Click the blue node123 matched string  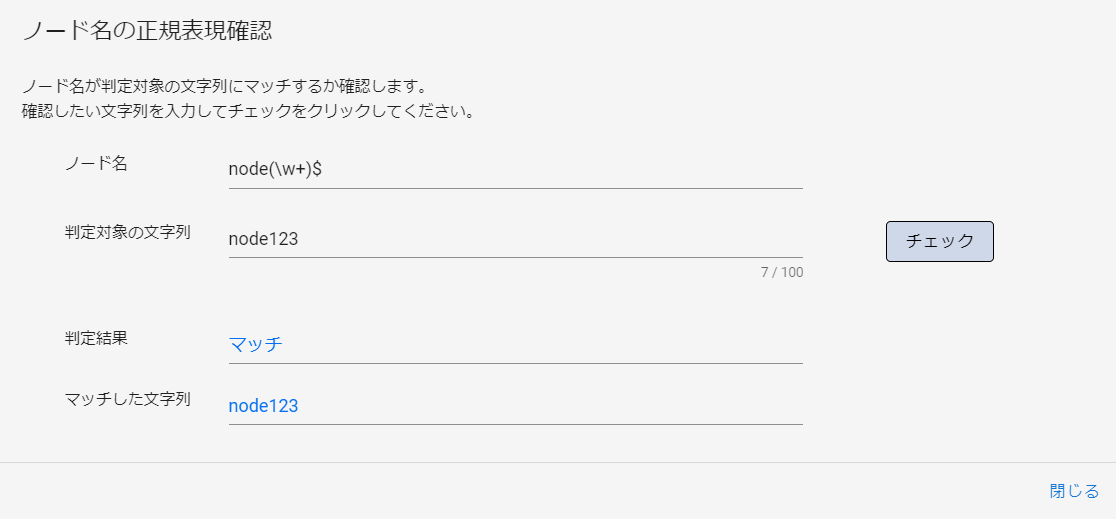[263, 406]
